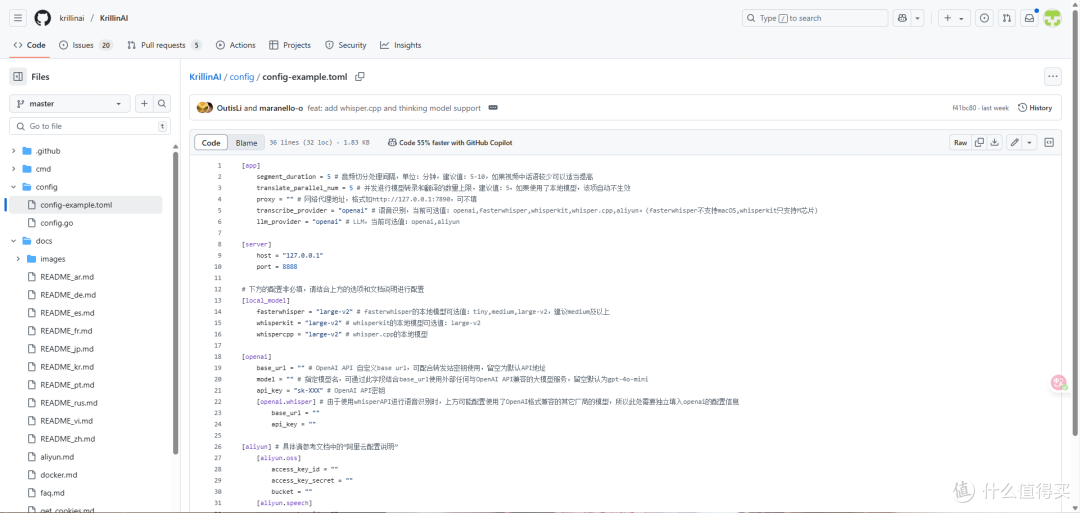Expand the .github folder
This screenshot has height=513, width=1080.
[x=14, y=151]
